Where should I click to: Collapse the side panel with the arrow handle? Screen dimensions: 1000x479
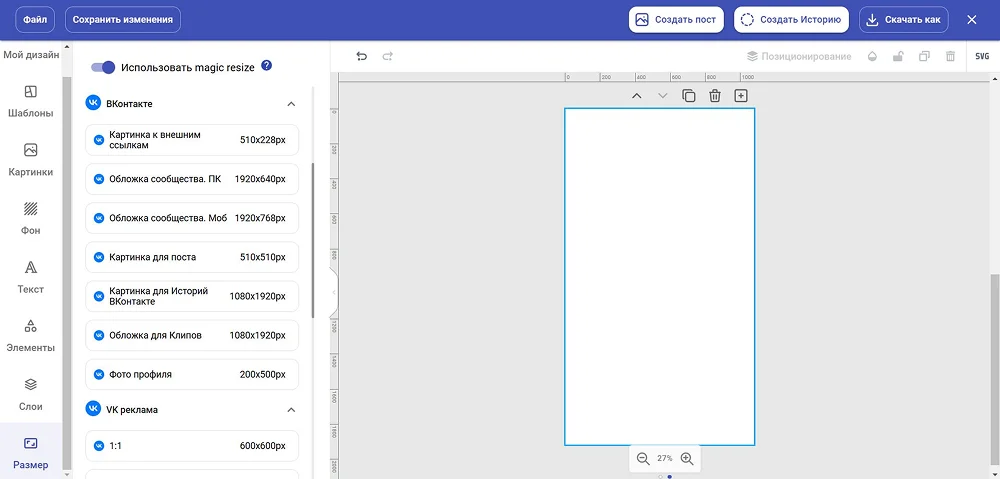pos(334,292)
